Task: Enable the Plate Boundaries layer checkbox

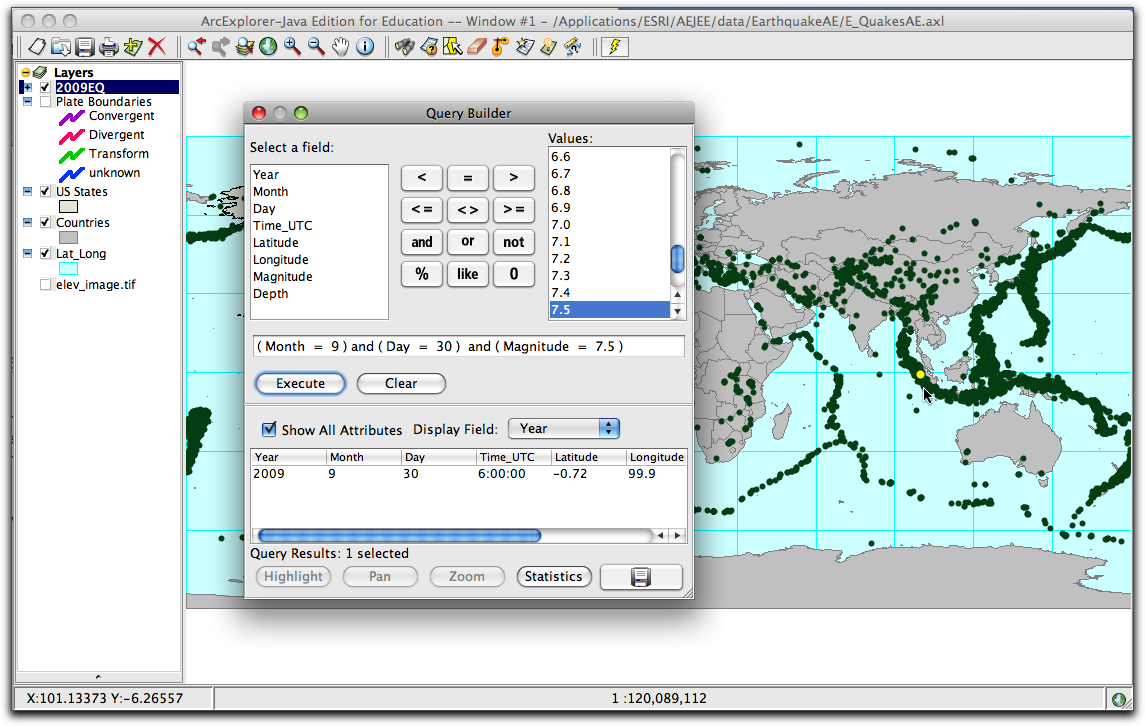Action: tap(44, 102)
